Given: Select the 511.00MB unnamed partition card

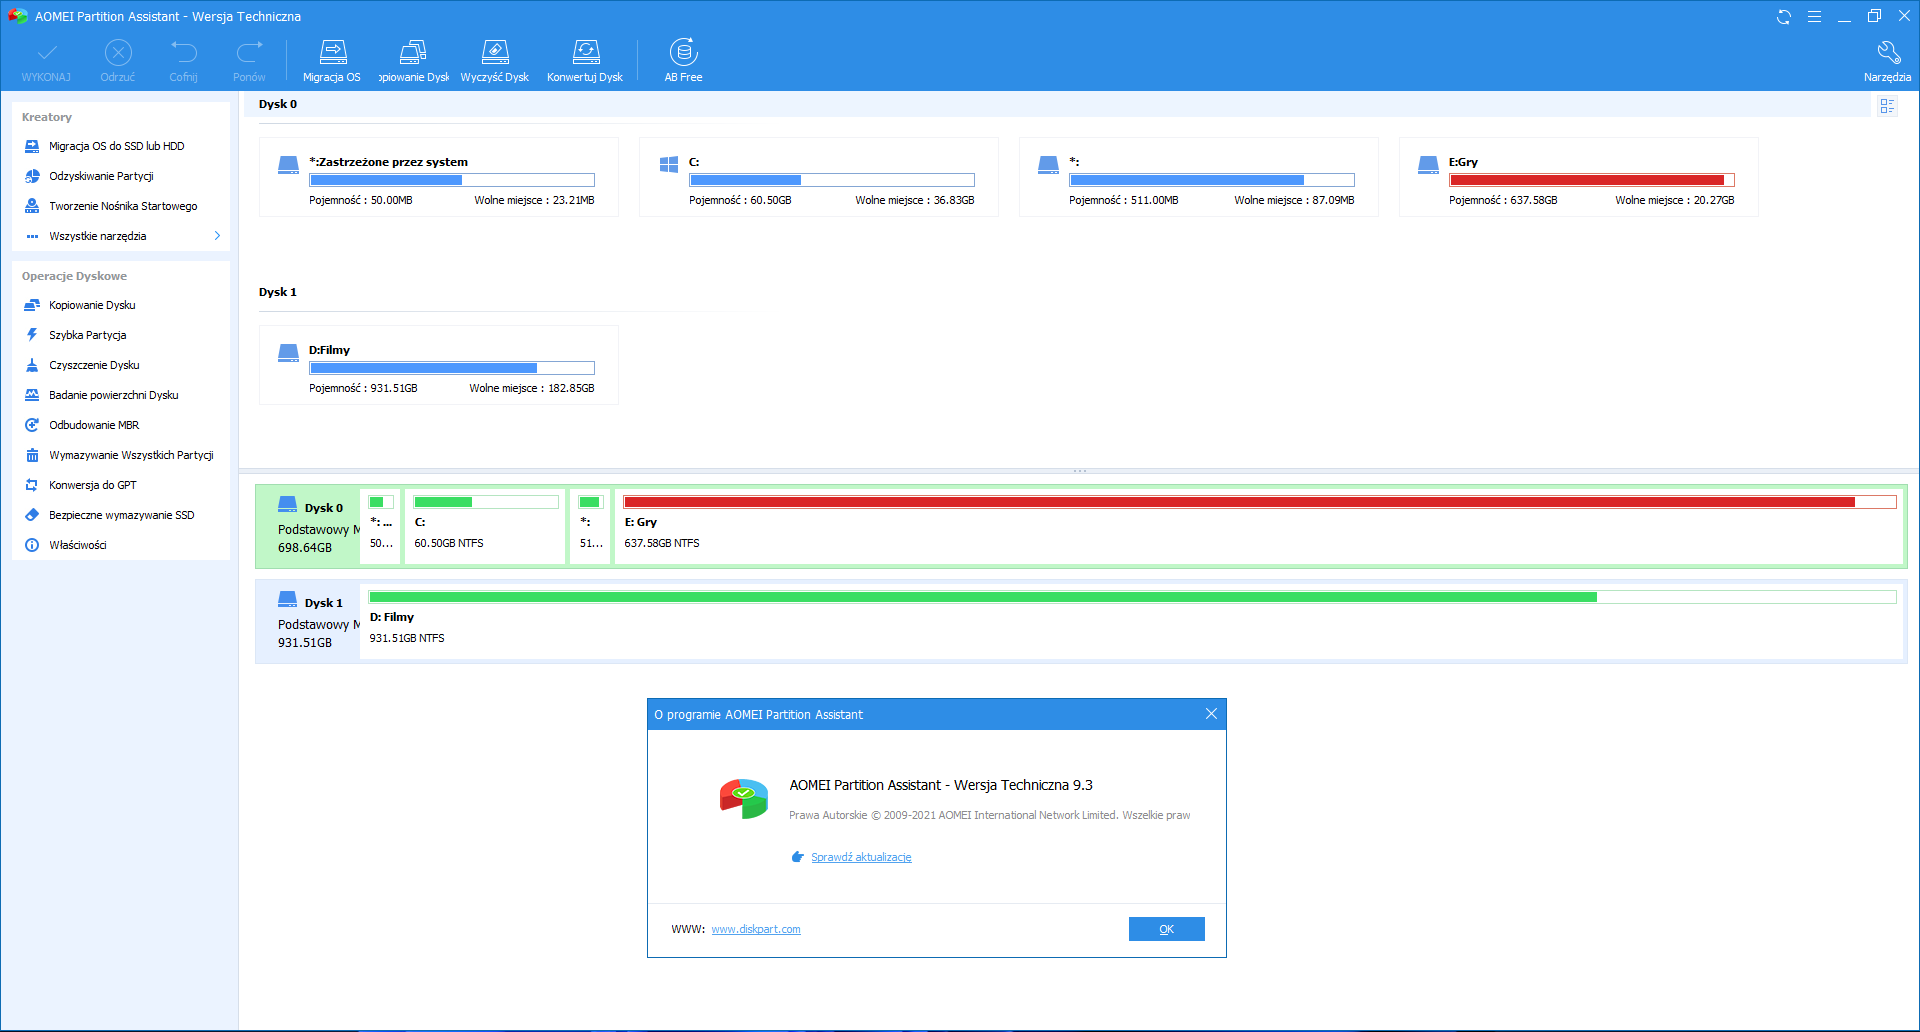Looking at the screenshot, I should click(1199, 177).
